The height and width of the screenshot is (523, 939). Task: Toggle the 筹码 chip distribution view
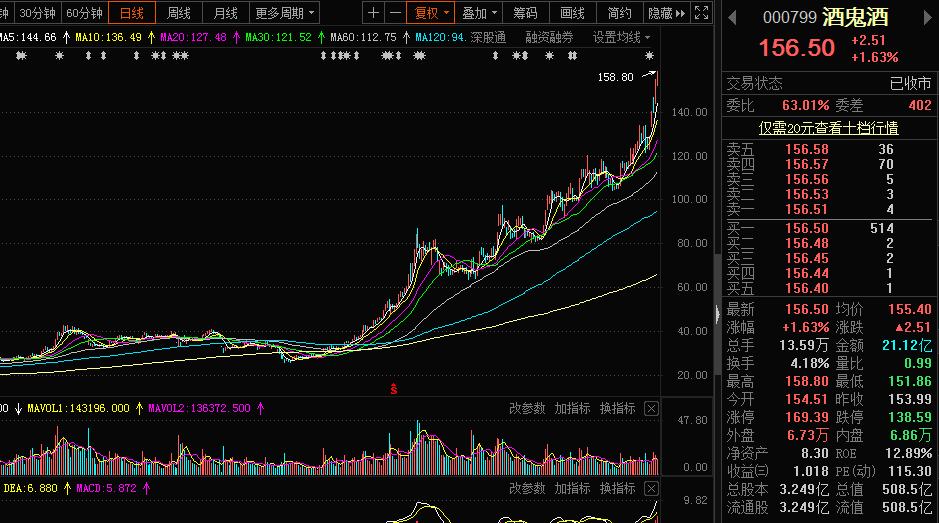[x=525, y=13]
